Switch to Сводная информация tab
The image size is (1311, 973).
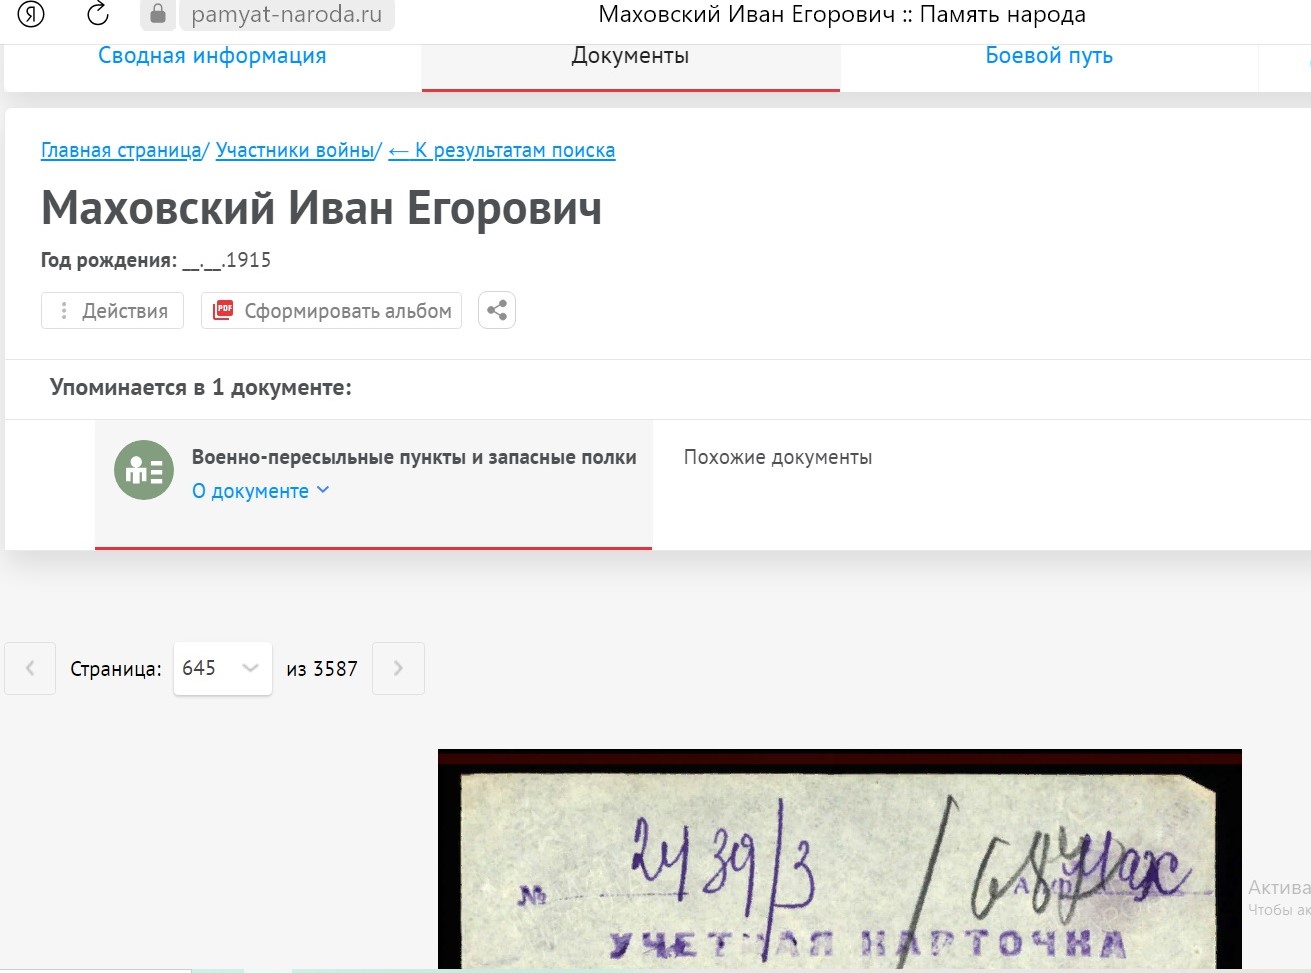(x=212, y=56)
